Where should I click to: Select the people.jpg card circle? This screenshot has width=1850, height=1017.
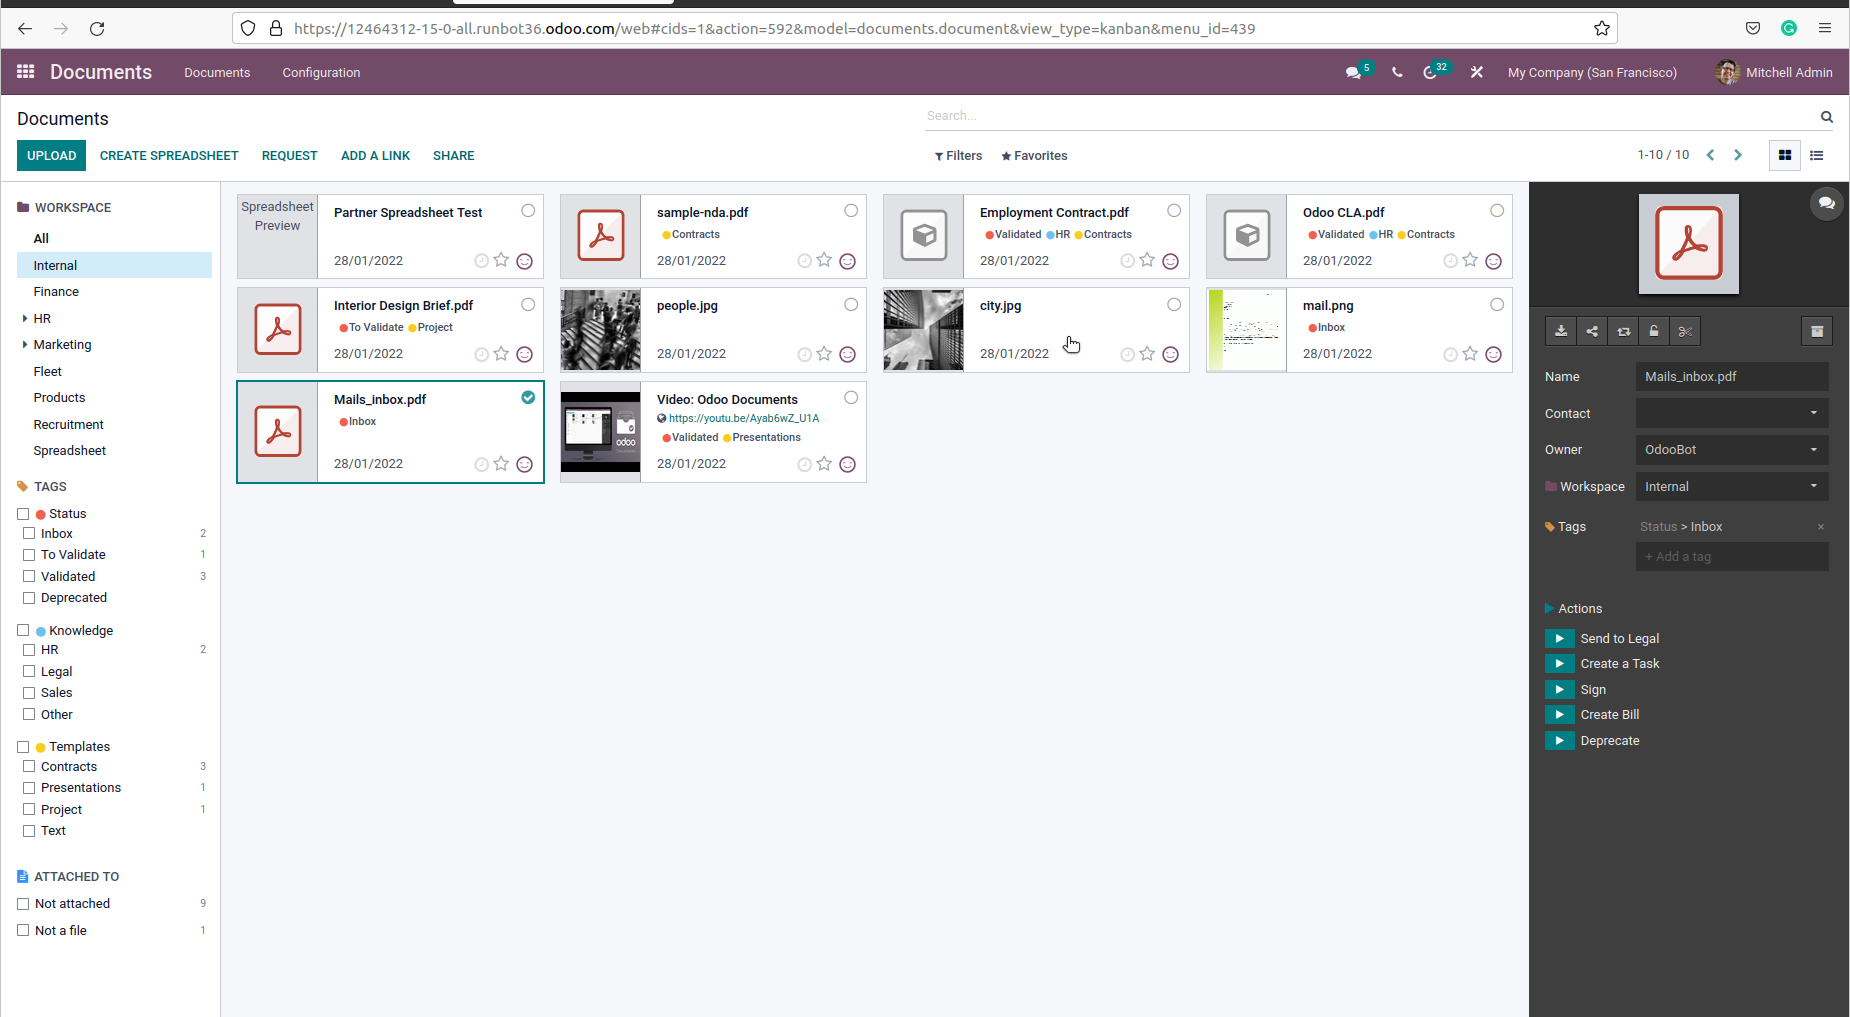pos(851,304)
